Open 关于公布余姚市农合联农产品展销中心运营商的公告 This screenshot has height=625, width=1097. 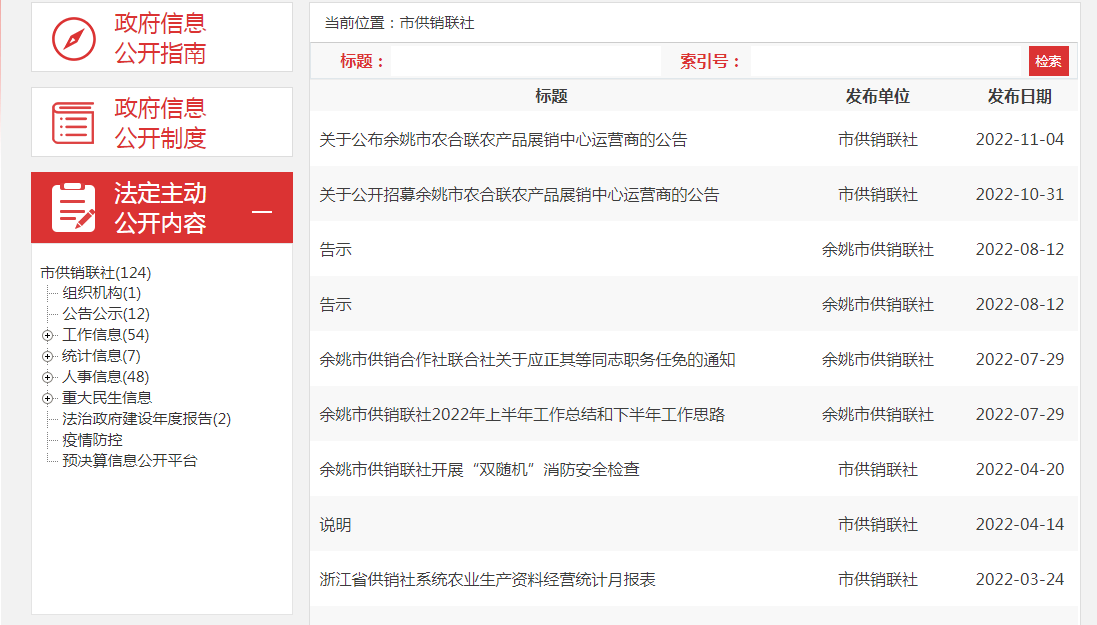pos(503,139)
